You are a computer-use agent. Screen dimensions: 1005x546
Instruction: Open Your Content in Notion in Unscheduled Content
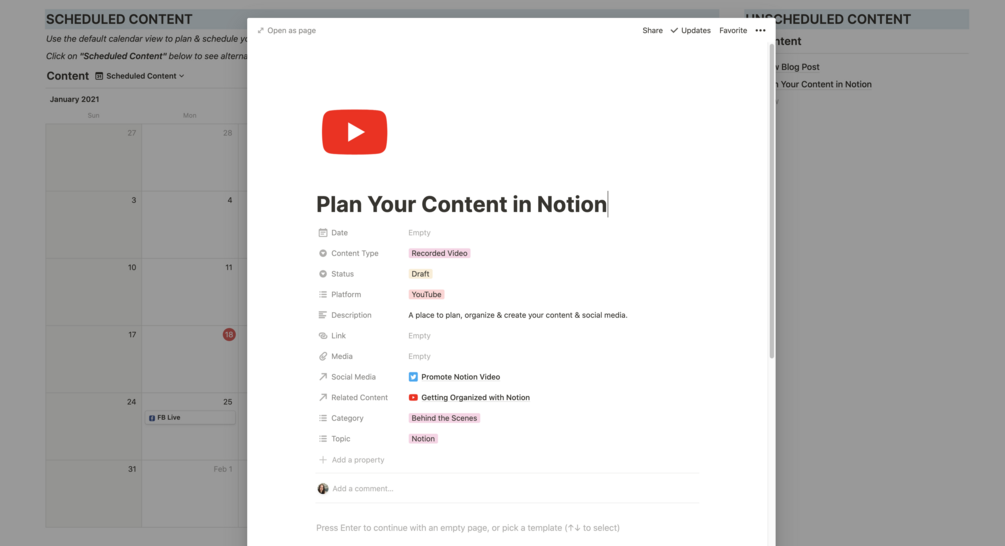(x=826, y=84)
